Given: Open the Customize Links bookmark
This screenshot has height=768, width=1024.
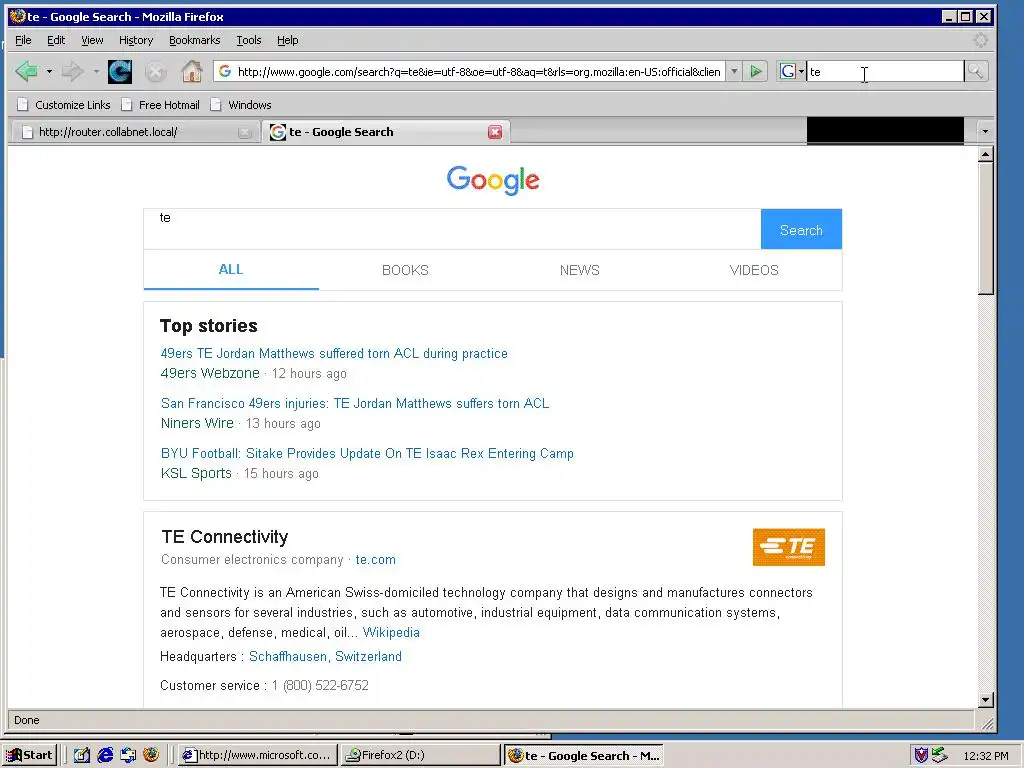Looking at the screenshot, I should 64,105.
